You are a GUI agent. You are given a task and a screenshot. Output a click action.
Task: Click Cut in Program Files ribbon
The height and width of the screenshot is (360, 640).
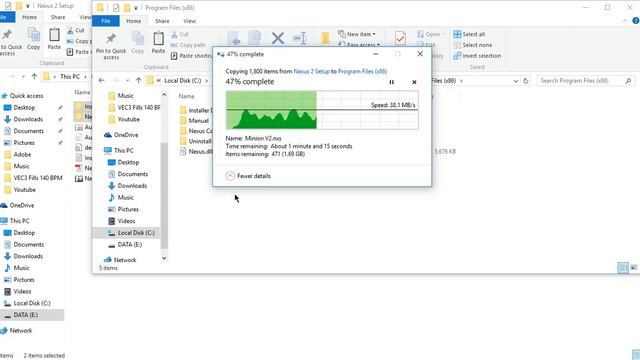pos(180,34)
